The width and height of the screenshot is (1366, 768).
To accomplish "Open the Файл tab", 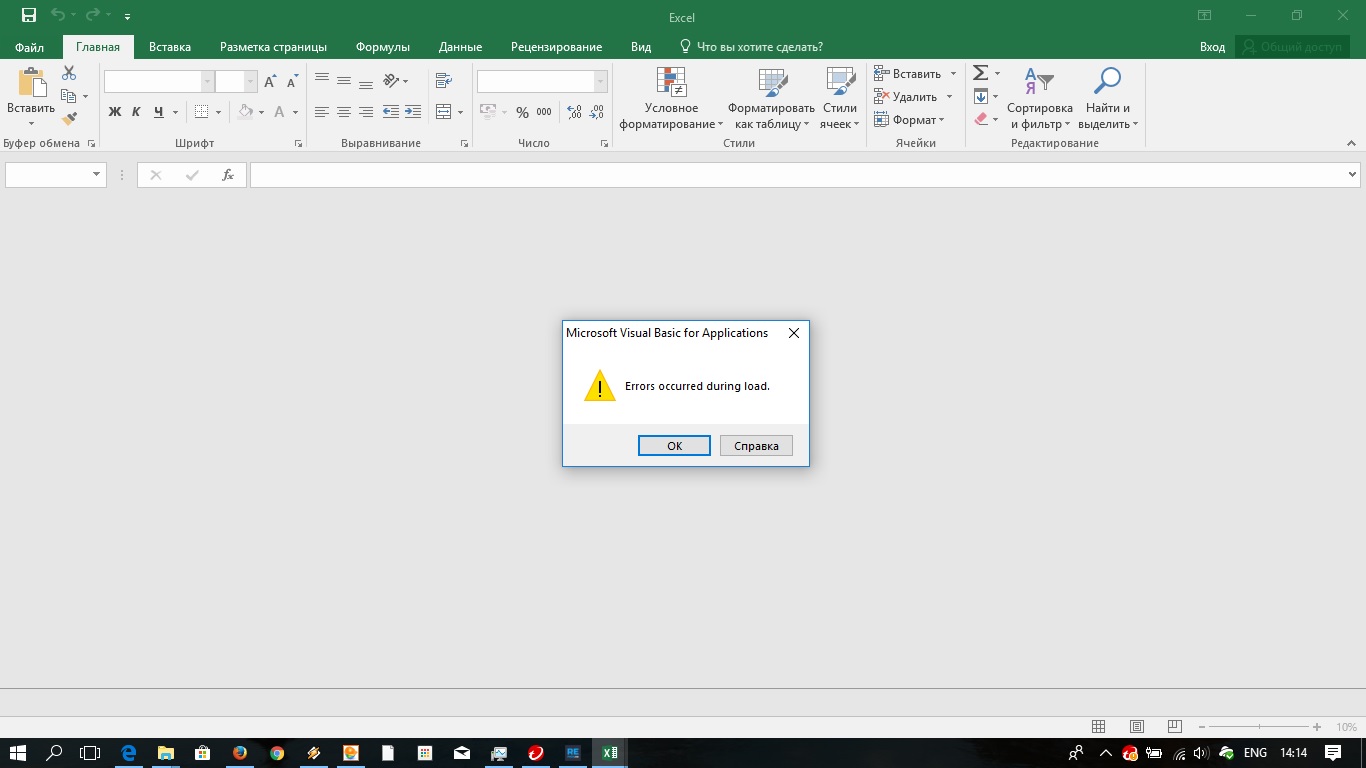I will [29, 47].
